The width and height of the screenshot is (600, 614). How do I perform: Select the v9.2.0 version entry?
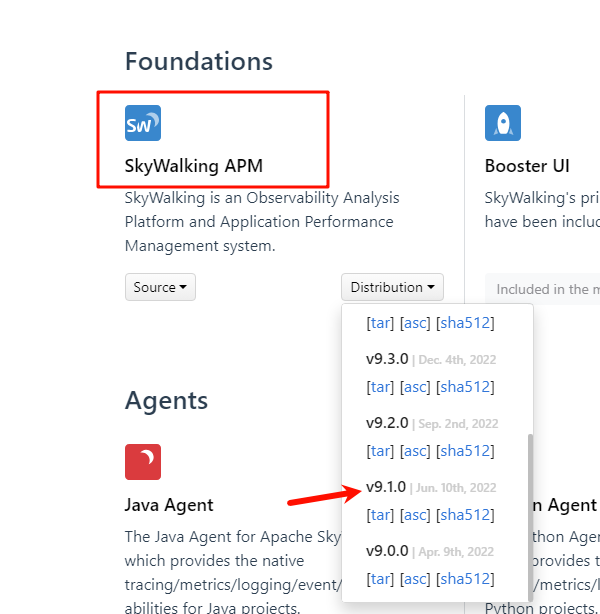click(387, 423)
